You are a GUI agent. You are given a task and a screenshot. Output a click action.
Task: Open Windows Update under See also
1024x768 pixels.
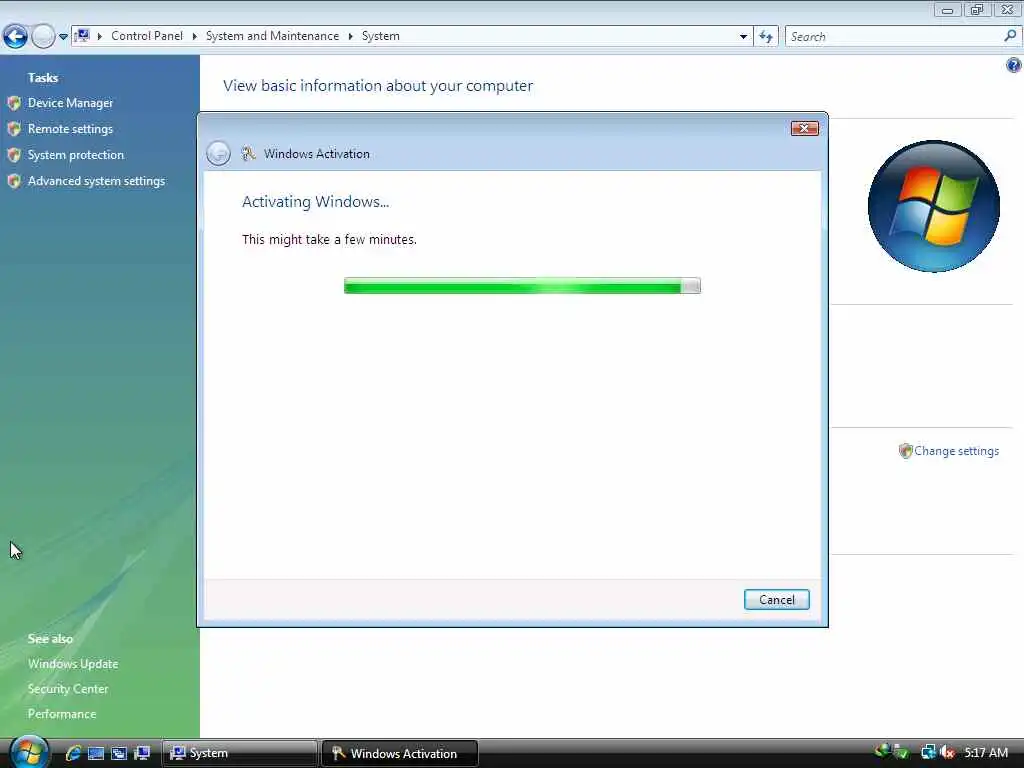pyautogui.click(x=73, y=664)
